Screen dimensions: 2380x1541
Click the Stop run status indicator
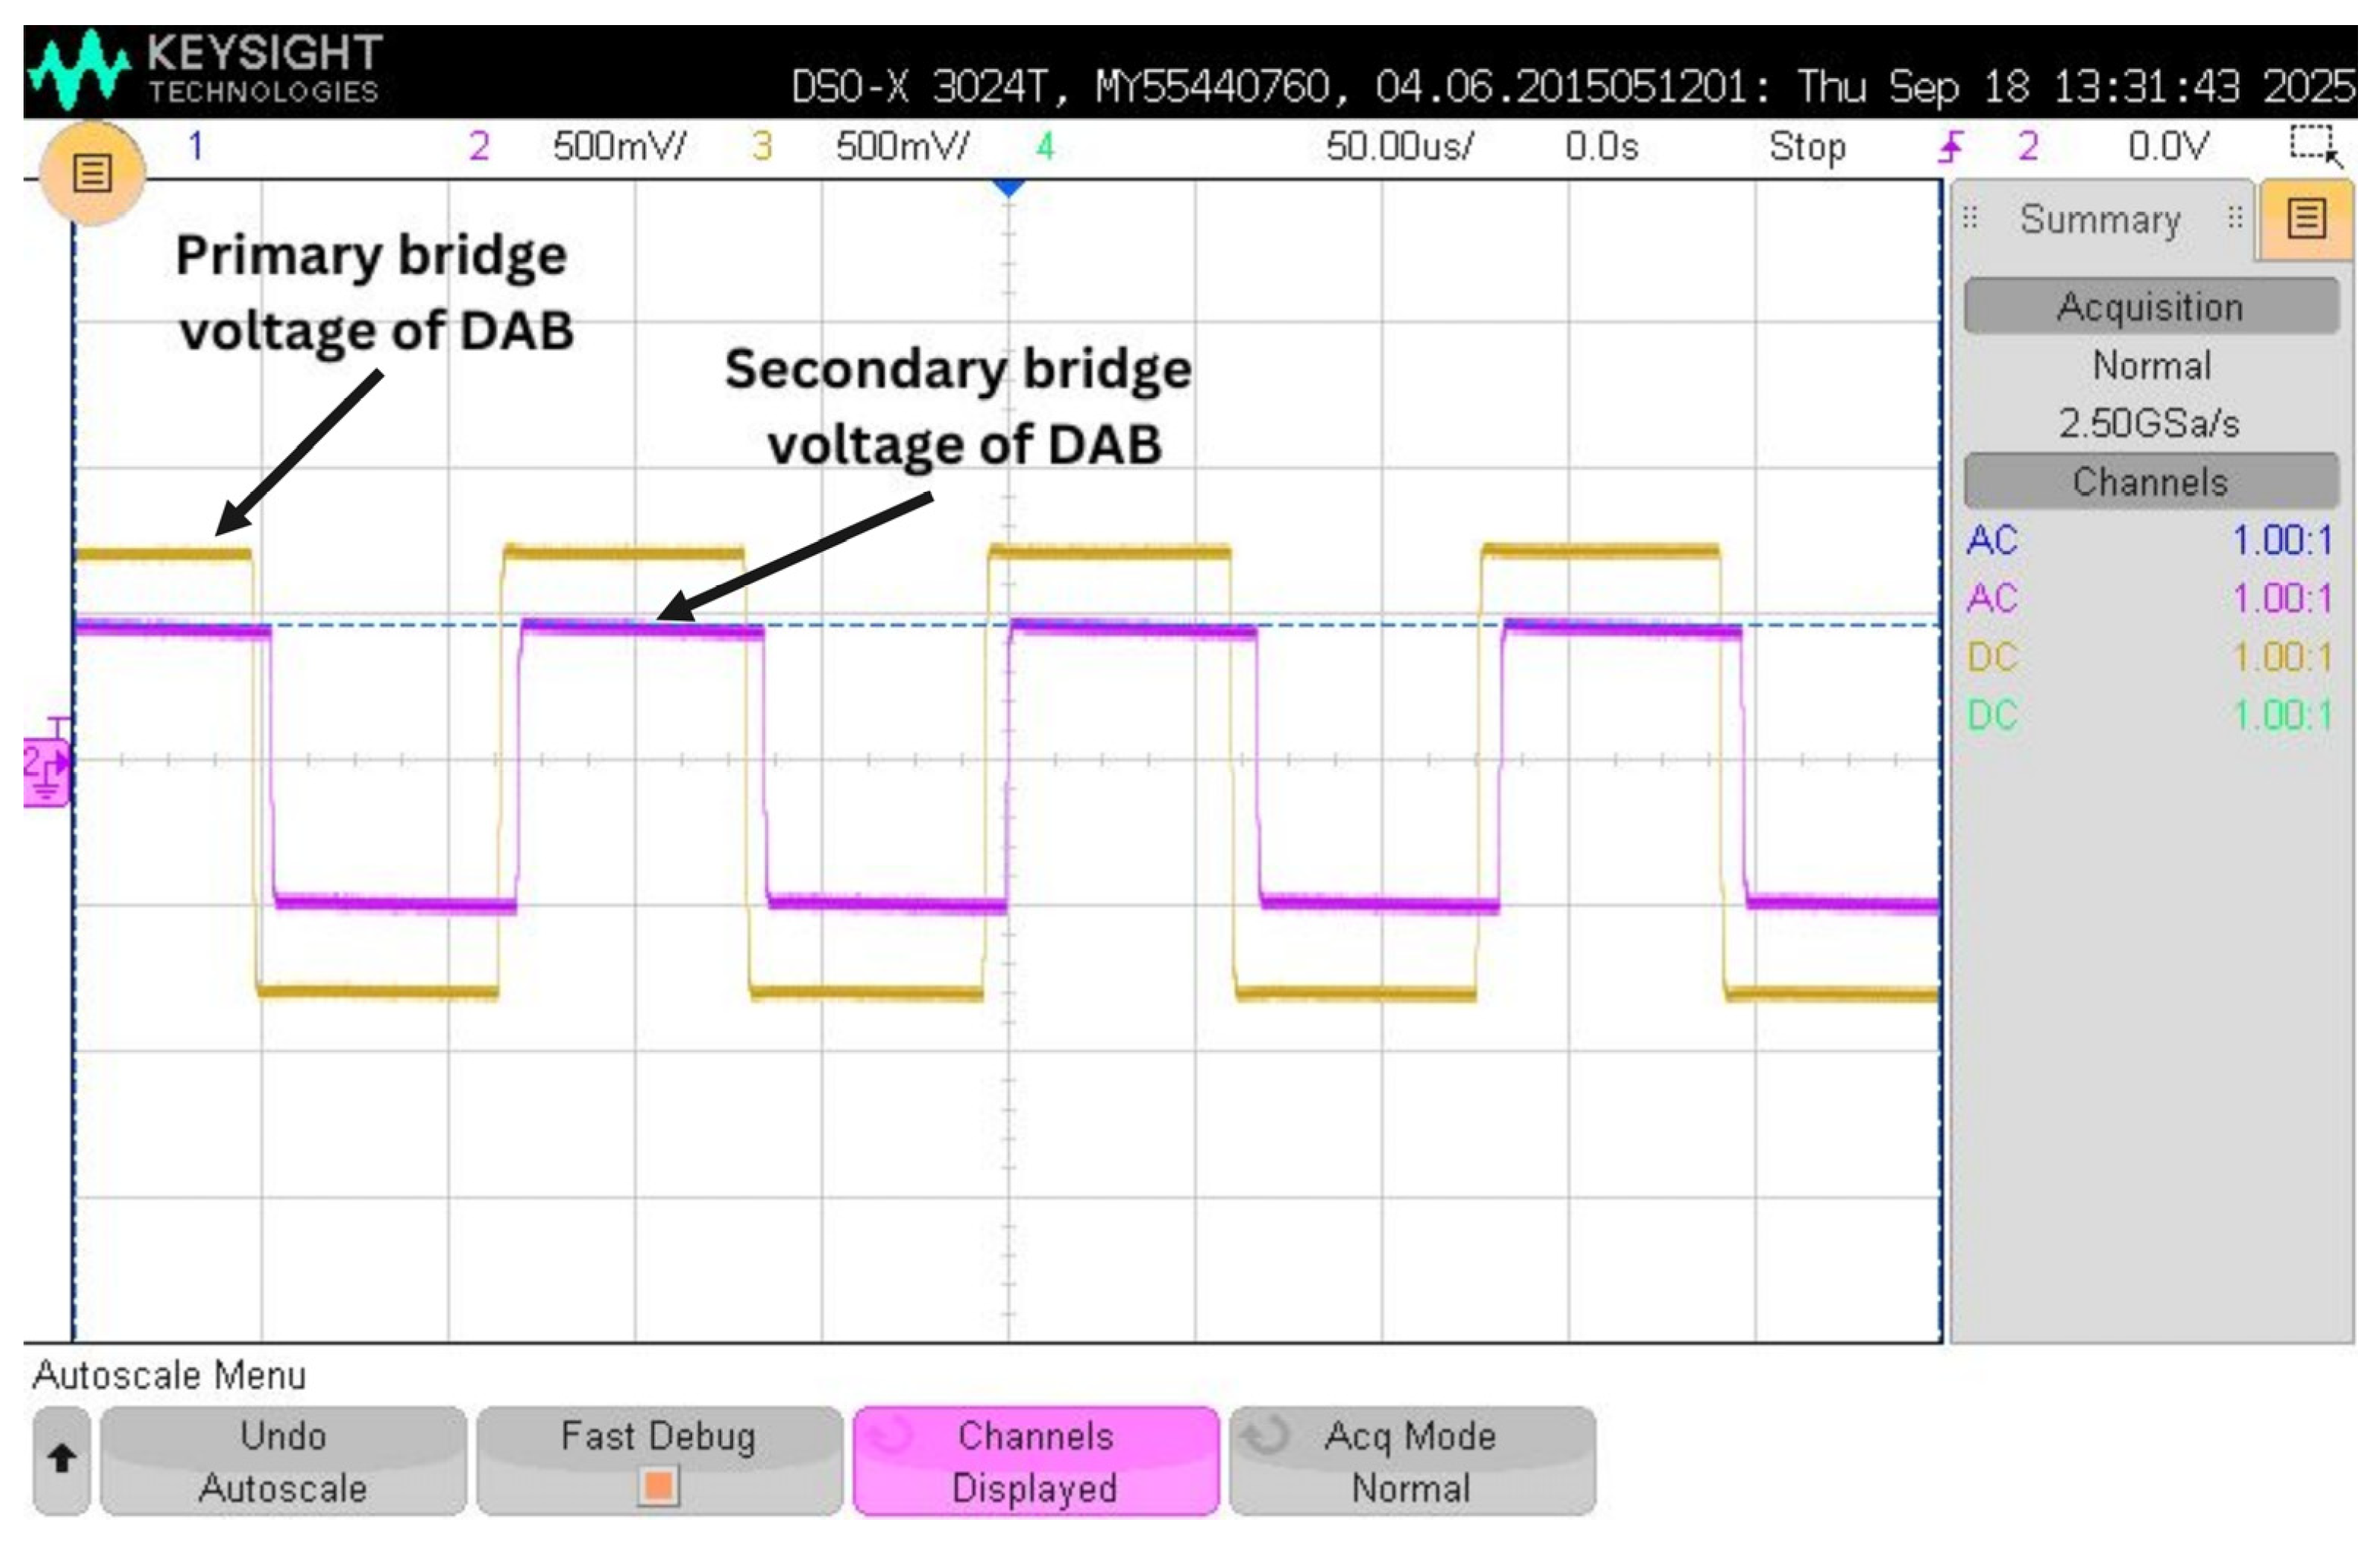pyautogui.click(x=1807, y=147)
